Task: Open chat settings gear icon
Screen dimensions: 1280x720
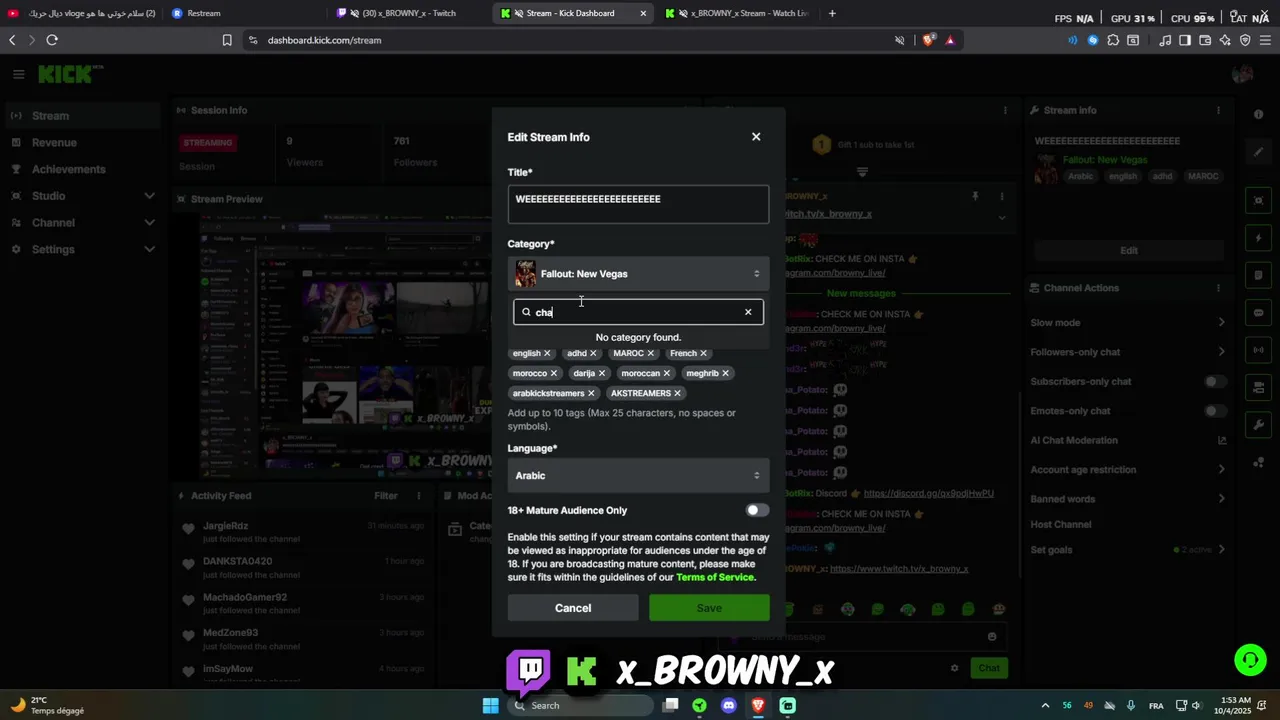Action: click(x=954, y=668)
